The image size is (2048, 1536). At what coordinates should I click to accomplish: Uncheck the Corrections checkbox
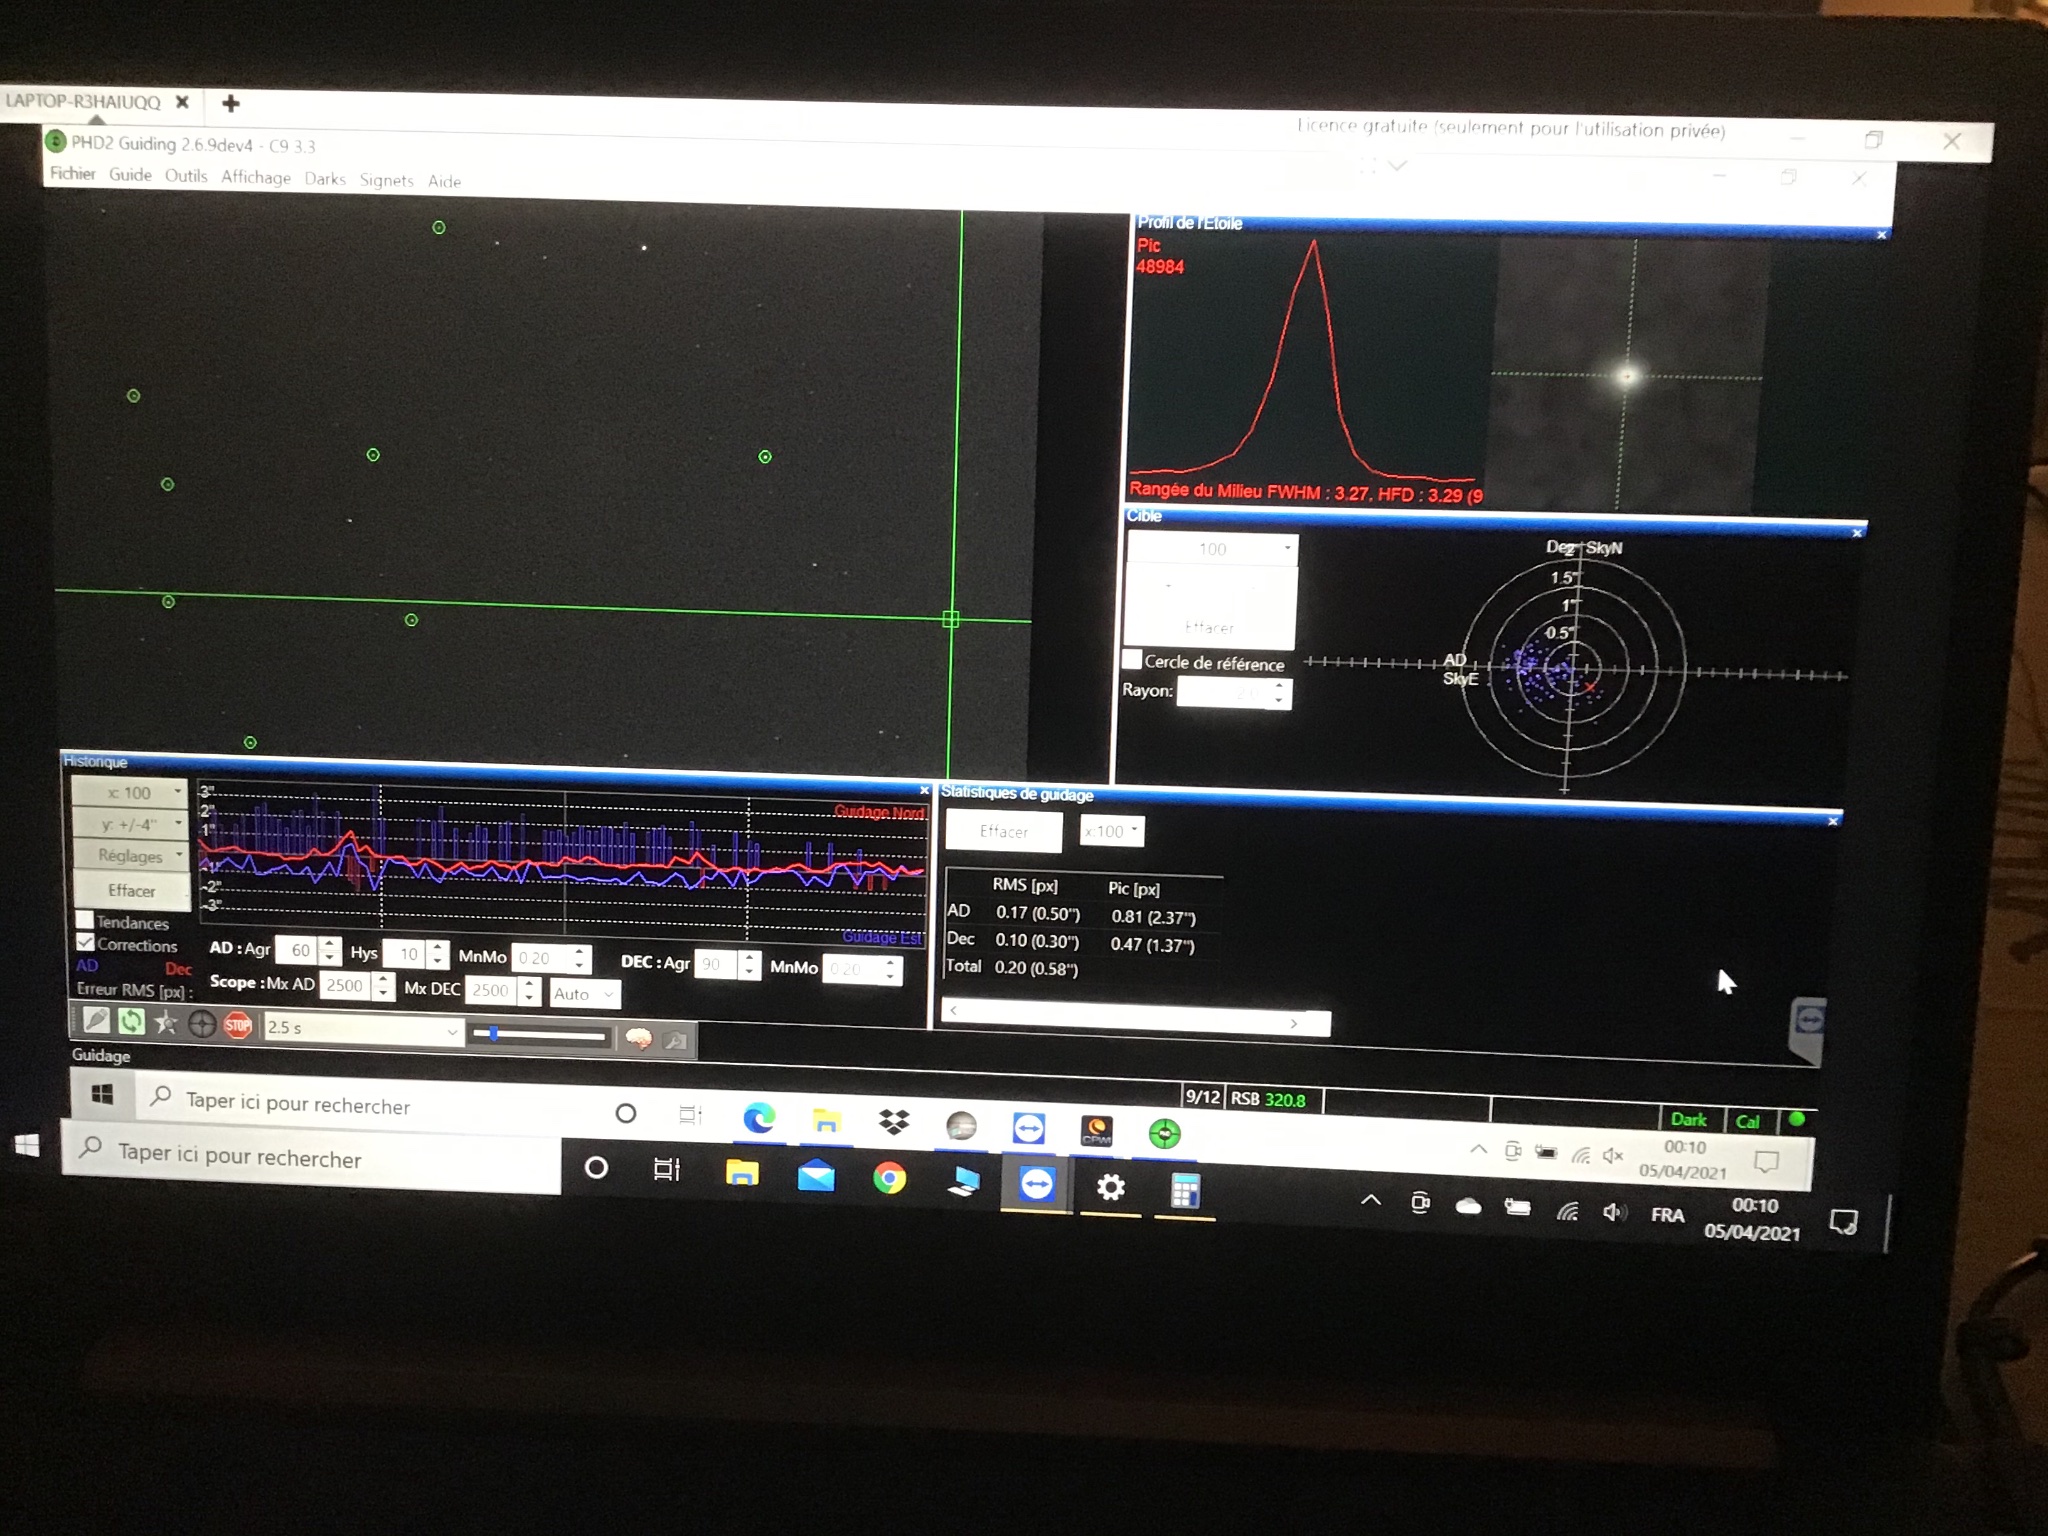point(85,942)
